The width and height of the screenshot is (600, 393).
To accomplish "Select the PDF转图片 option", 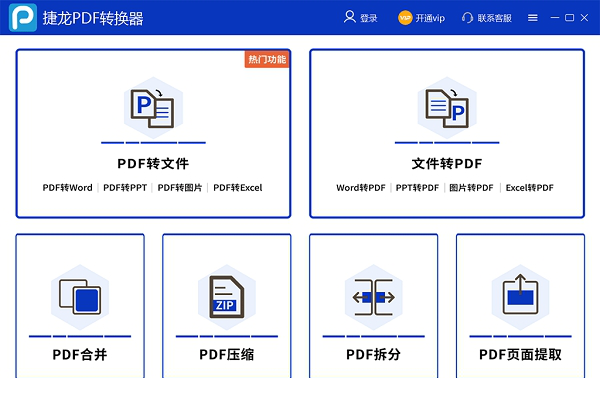I will coord(180,188).
